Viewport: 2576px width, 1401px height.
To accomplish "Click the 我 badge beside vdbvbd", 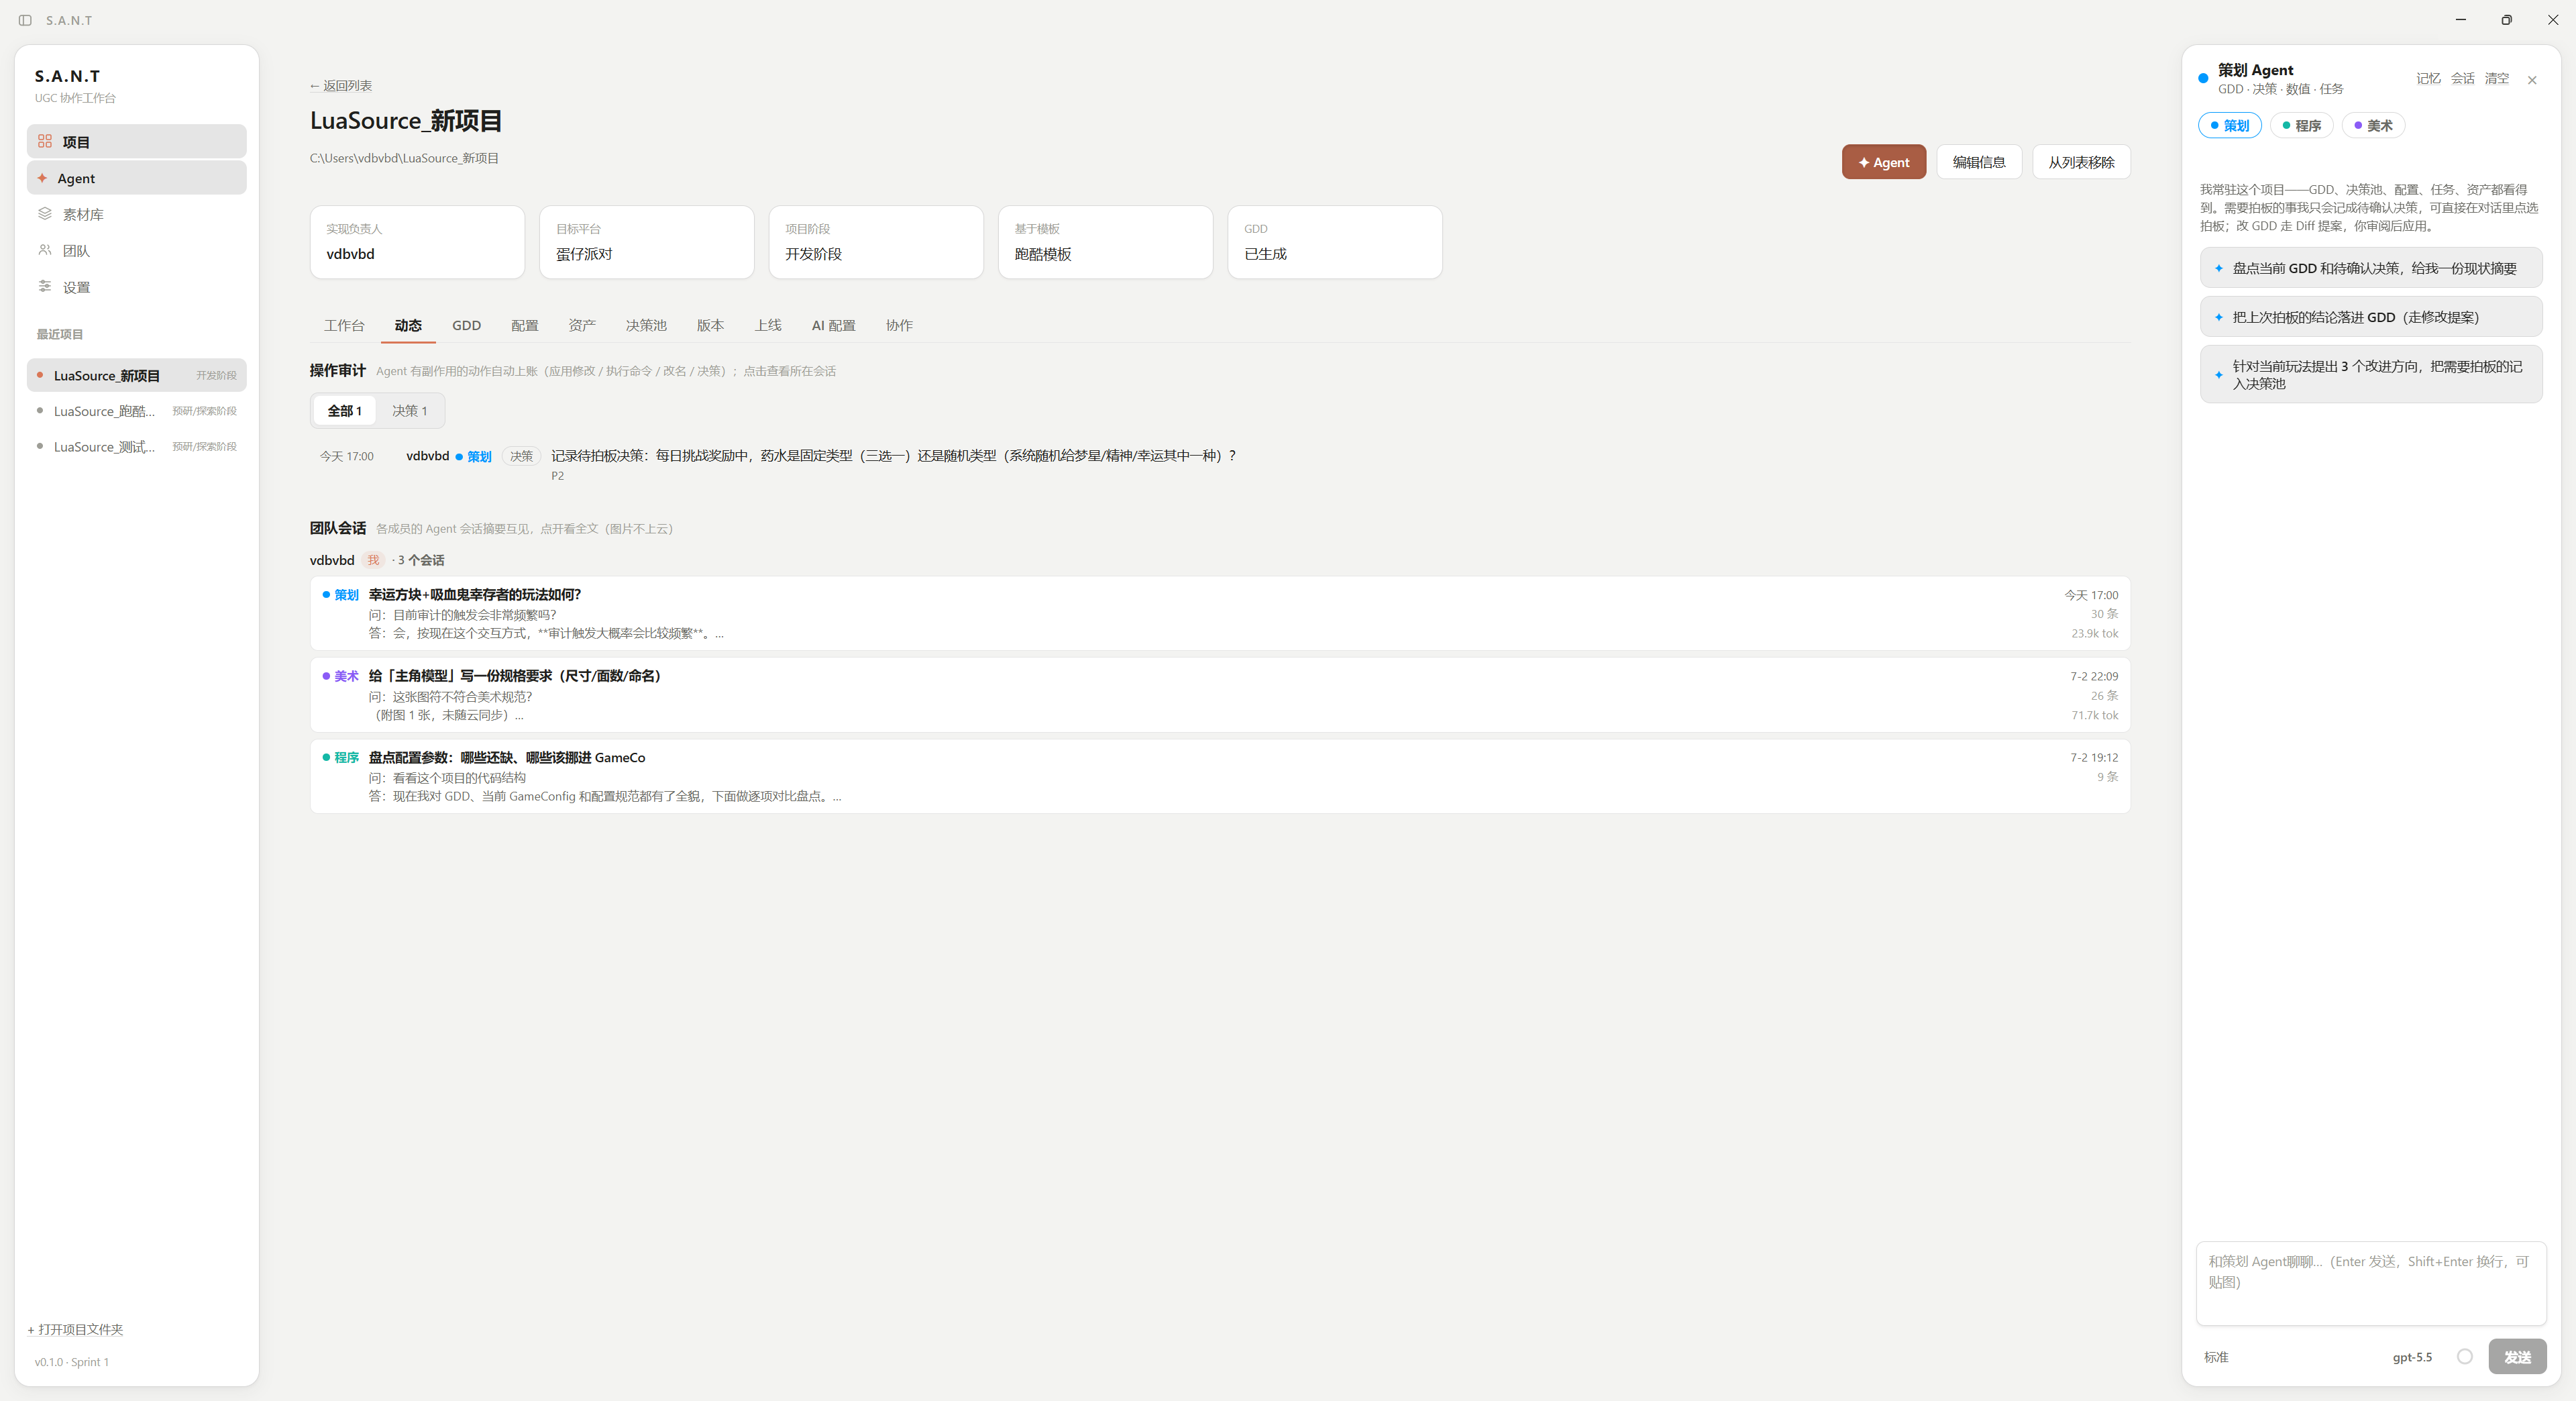I will [x=373, y=560].
